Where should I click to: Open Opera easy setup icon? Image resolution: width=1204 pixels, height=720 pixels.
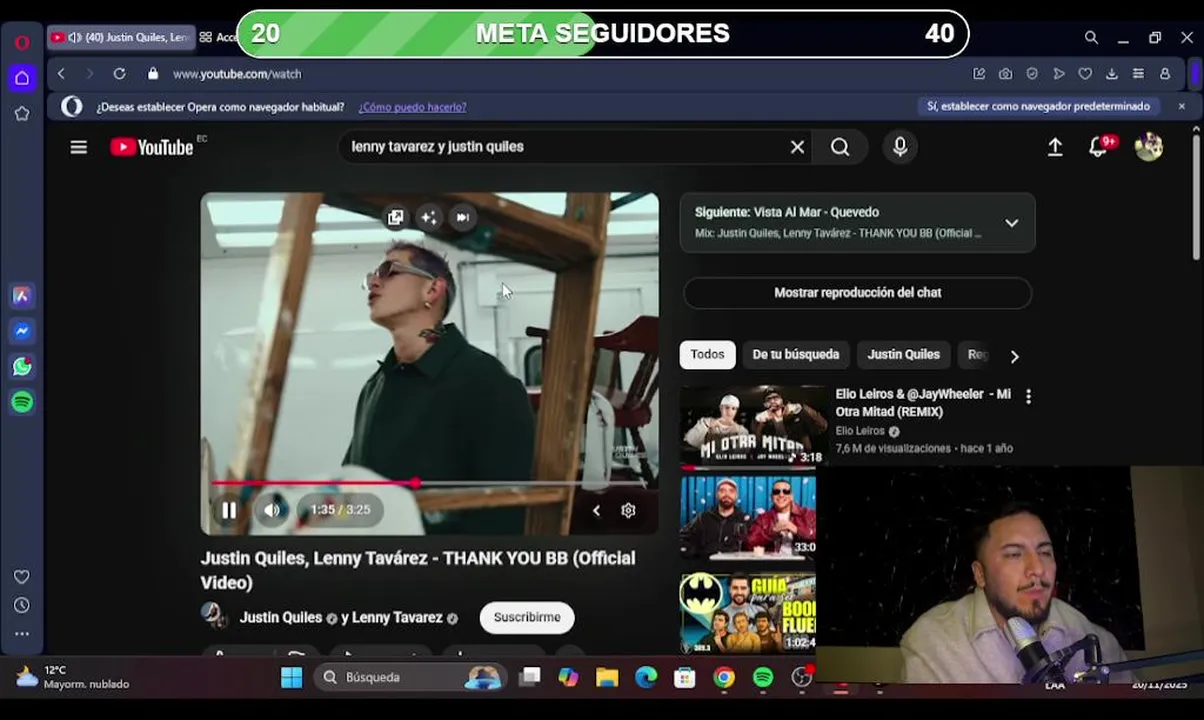tap(1138, 74)
